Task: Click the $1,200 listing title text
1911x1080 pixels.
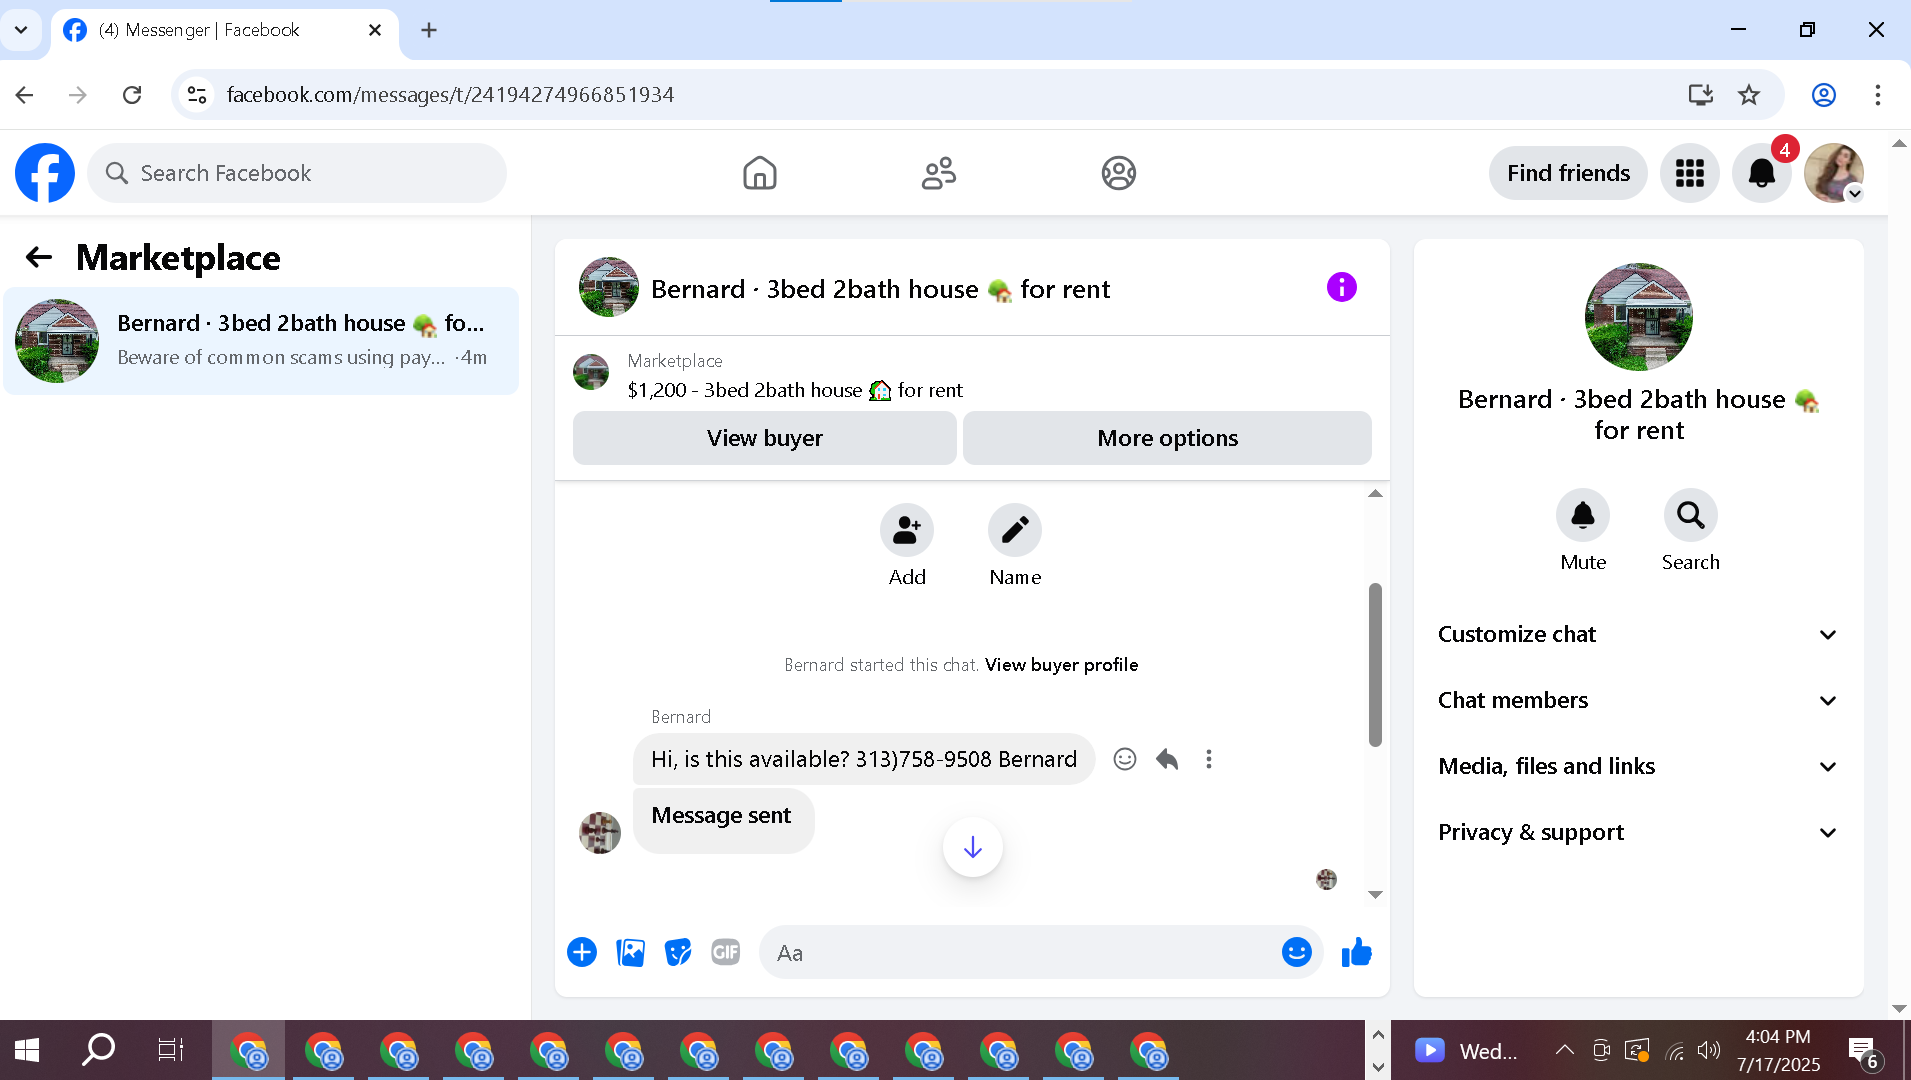Action: click(795, 391)
